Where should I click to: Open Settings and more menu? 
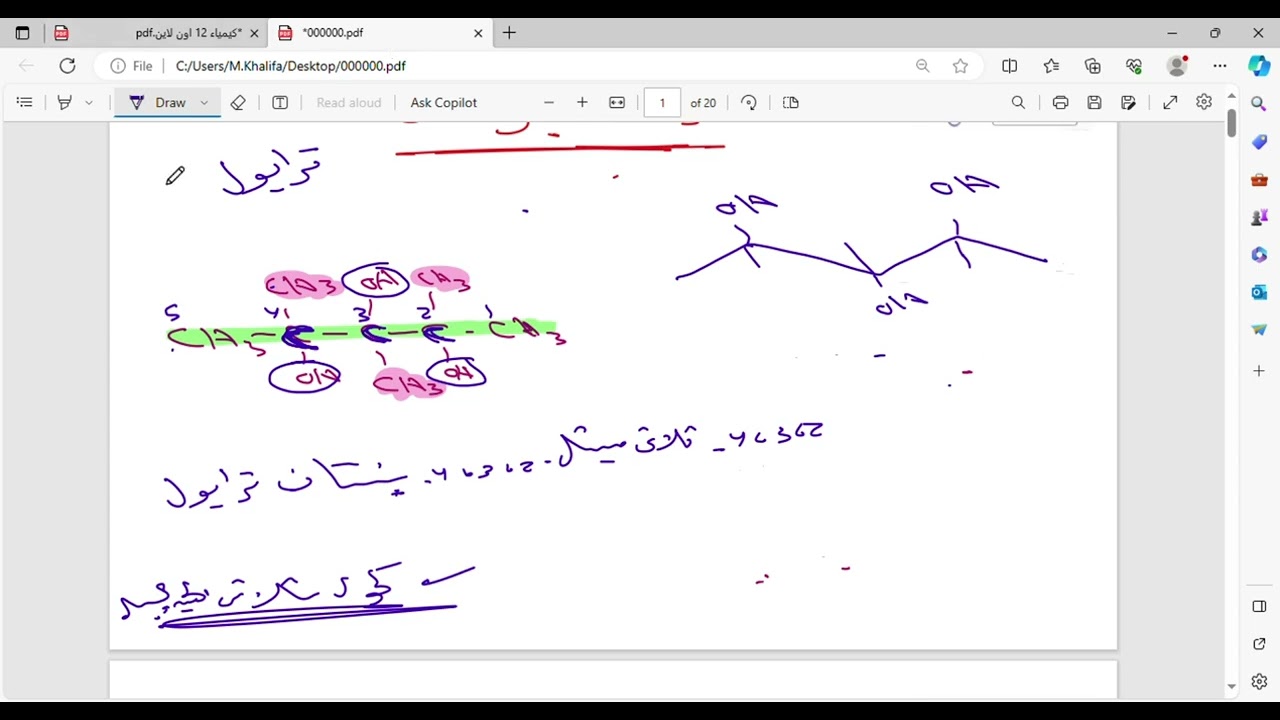pyautogui.click(x=1220, y=66)
